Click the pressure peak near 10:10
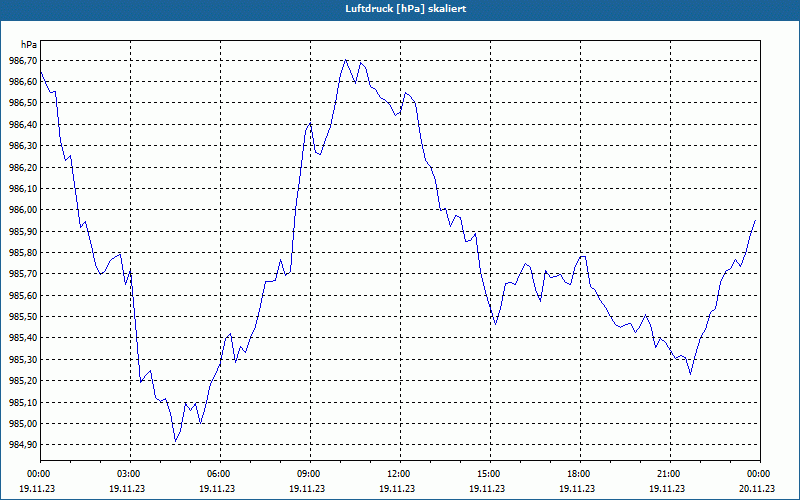This screenshot has width=800, height=500. pos(346,60)
